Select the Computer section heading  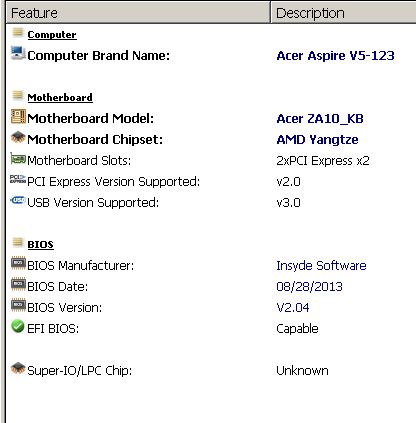52,35
